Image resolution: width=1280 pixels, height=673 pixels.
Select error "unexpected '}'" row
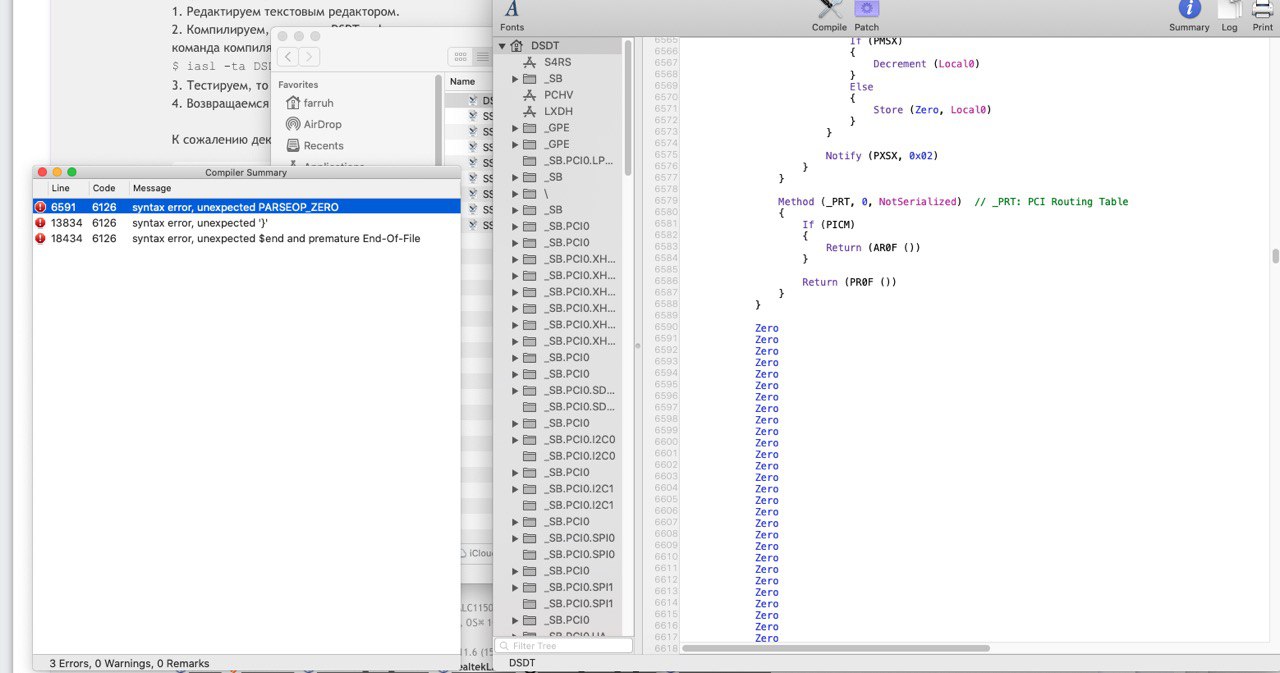246,223
